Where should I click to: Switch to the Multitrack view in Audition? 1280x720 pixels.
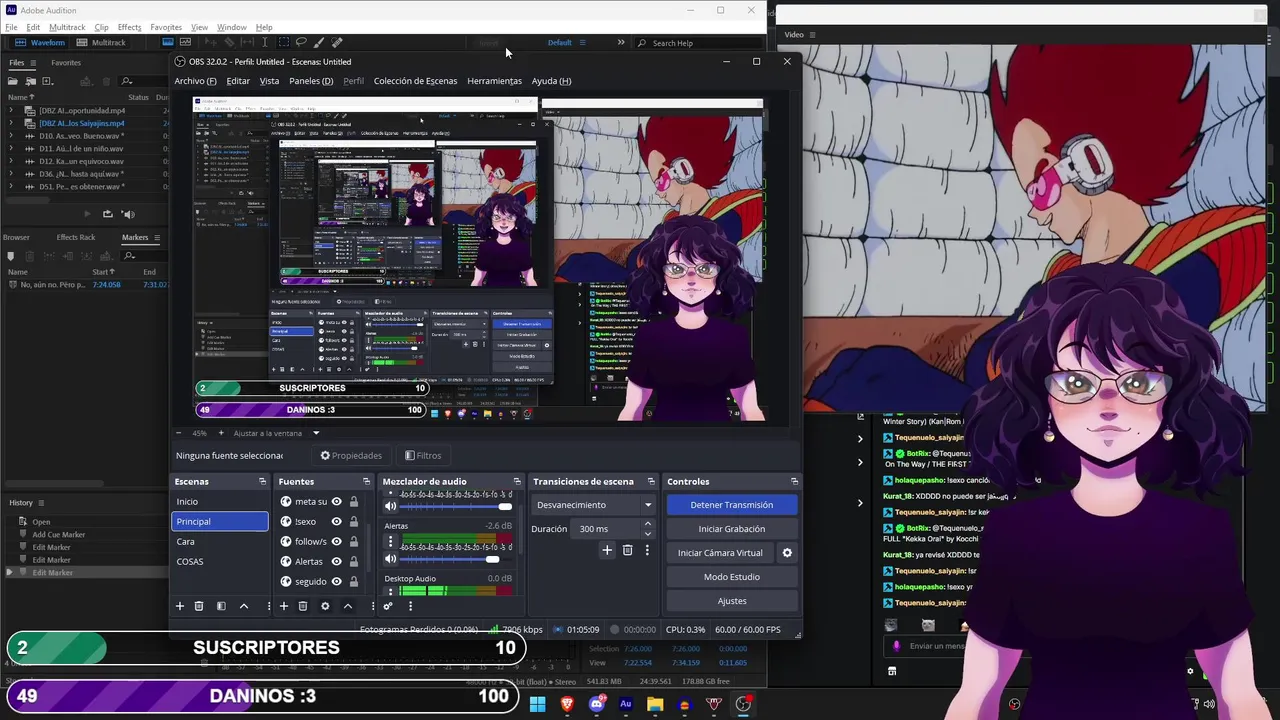point(102,43)
